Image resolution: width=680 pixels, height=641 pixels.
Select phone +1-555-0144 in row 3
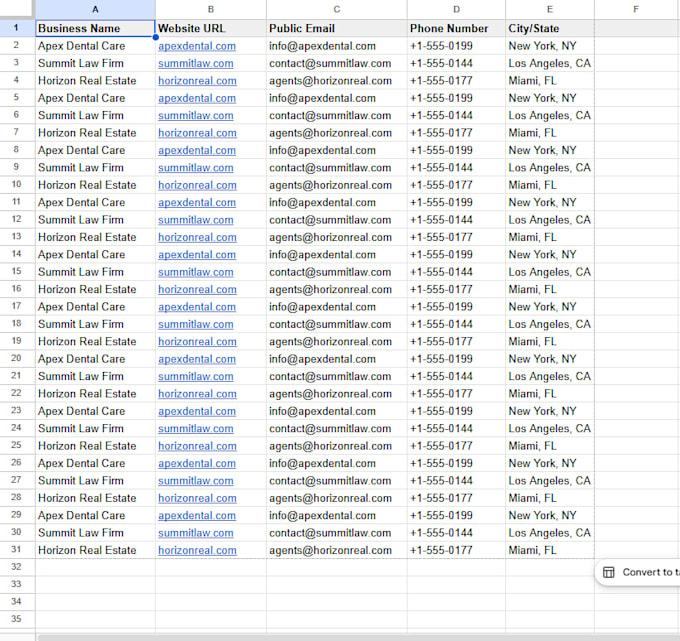click(456, 63)
